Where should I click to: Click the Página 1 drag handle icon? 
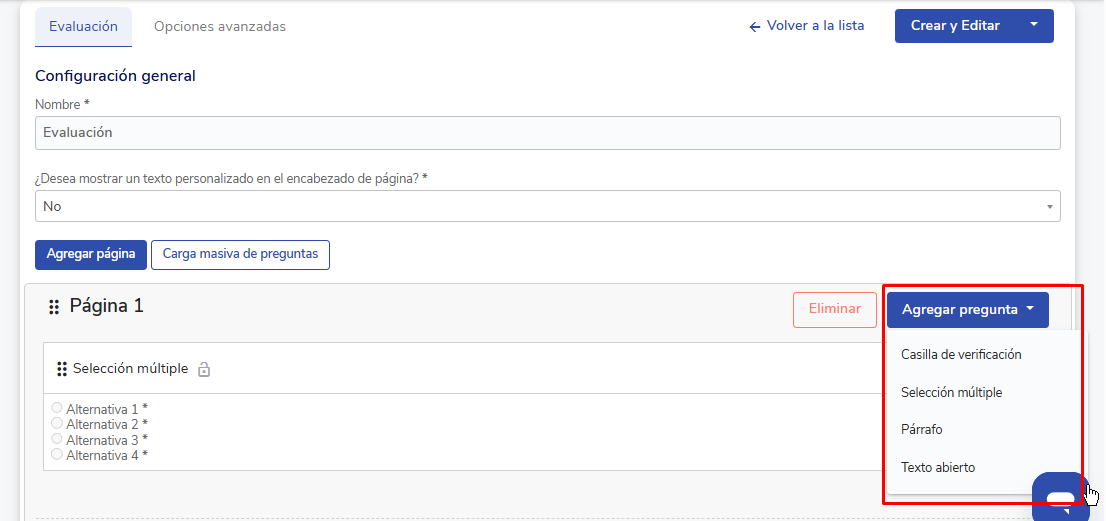(x=54, y=307)
